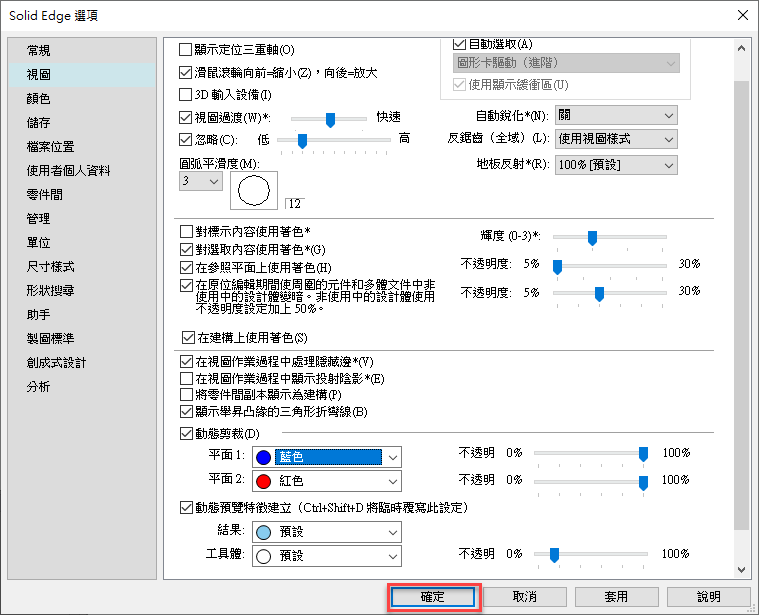Open the 管理 category
The height and width of the screenshot is (615, 759).
39,219
